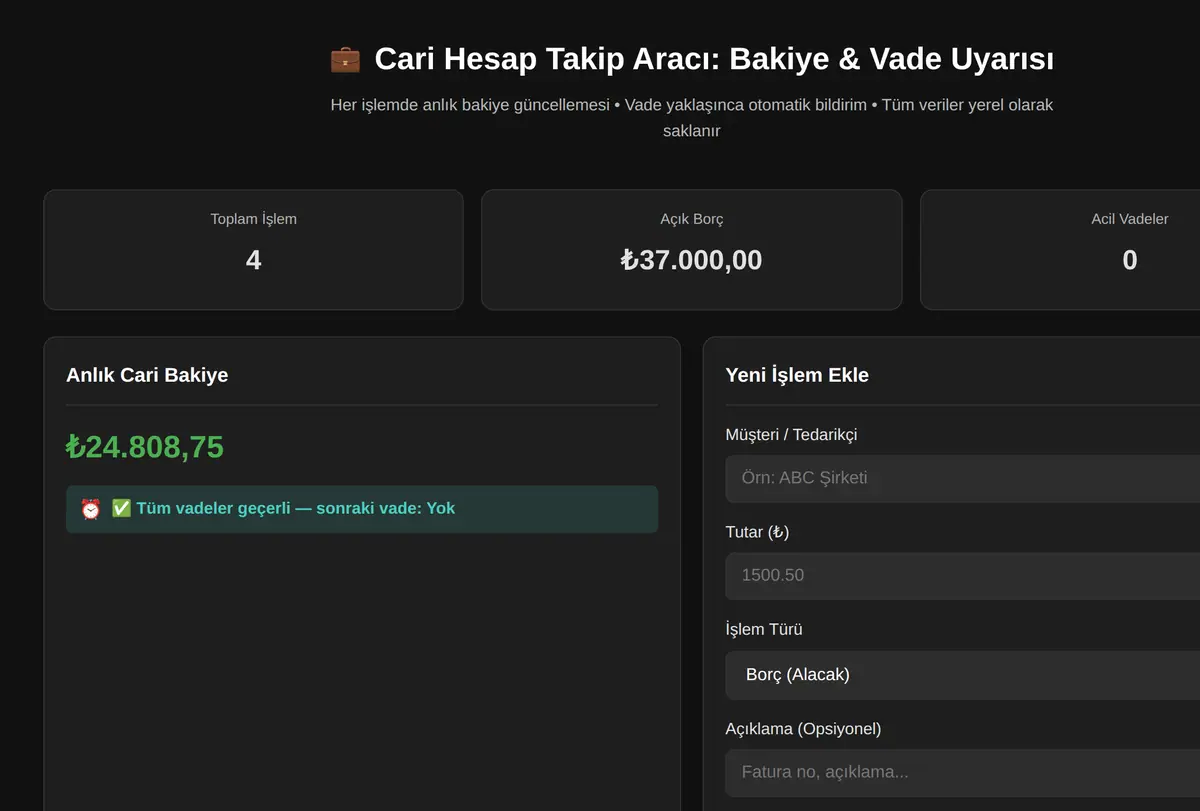Click the Yeni İşlem Ekle heading
This screenshot has height=811, width=1200.
coord(797,375)
